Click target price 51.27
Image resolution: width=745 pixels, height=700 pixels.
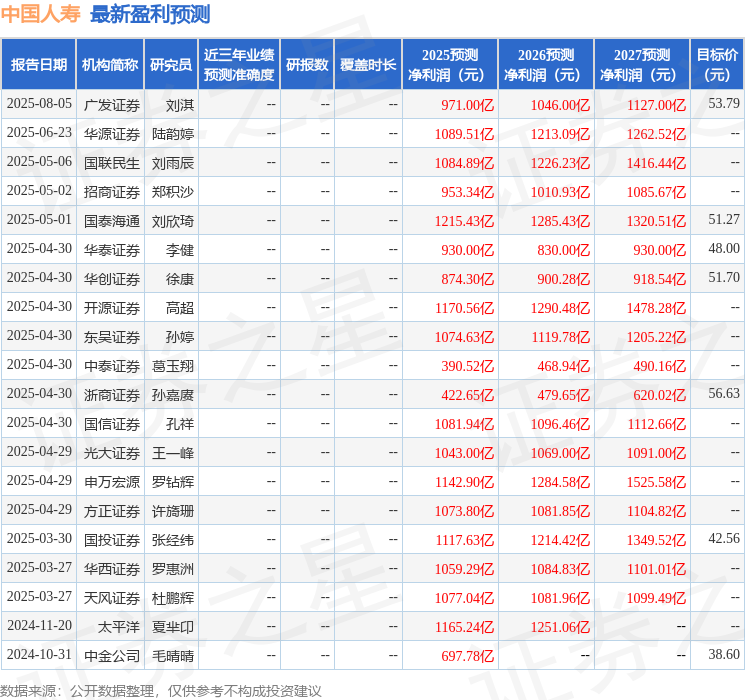pos(724,219)
